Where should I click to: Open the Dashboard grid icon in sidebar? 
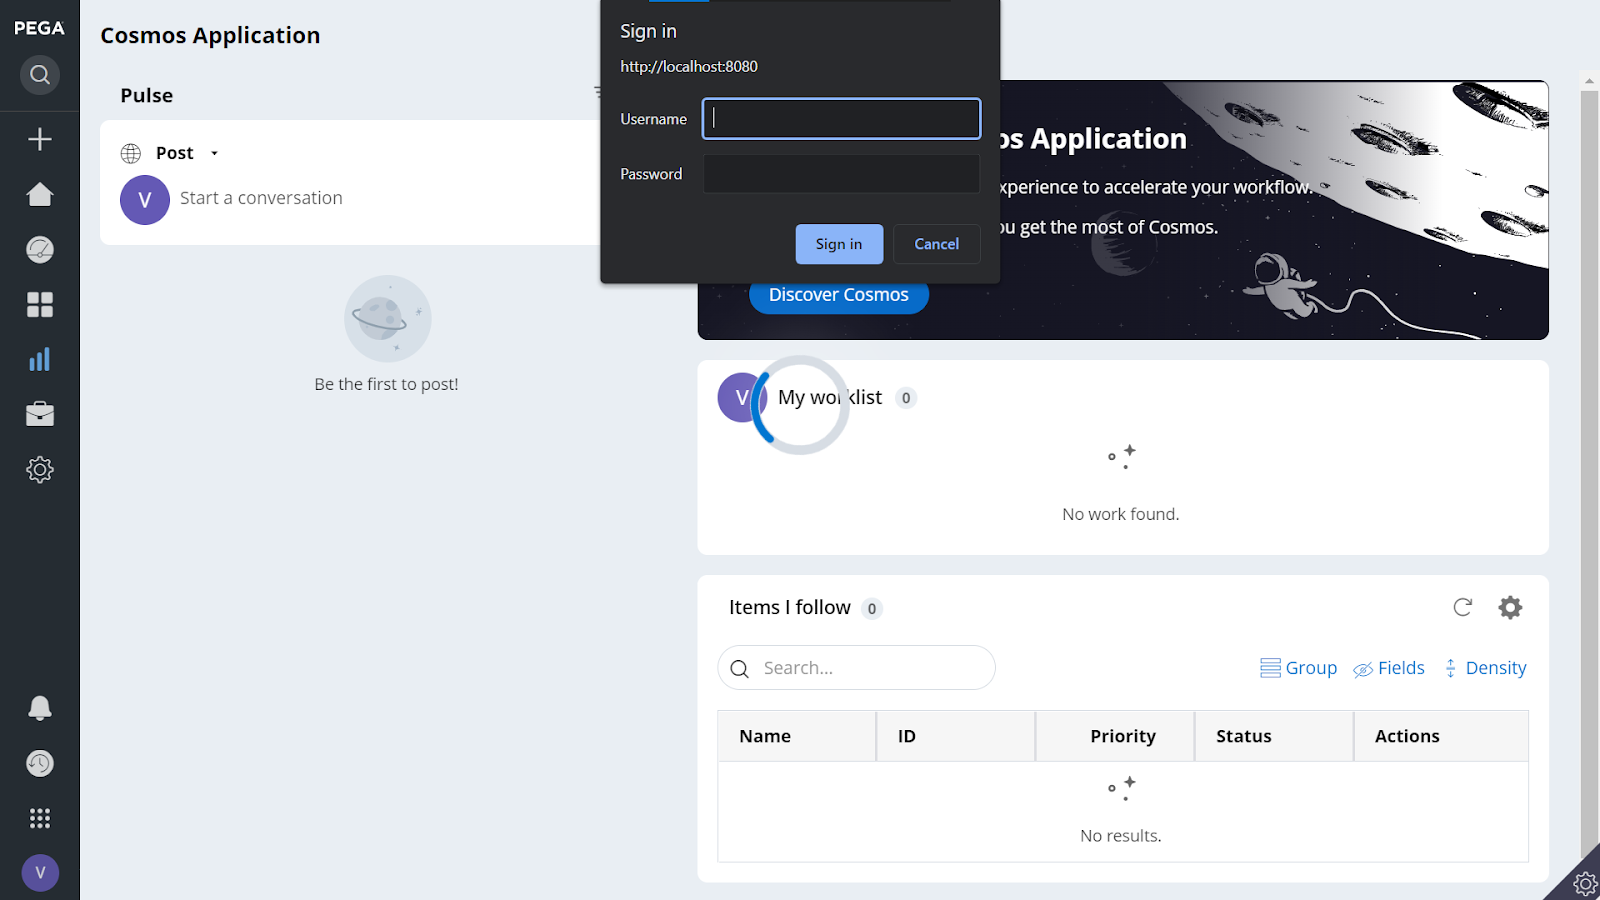pyautogui.click(x=40, y=304)
